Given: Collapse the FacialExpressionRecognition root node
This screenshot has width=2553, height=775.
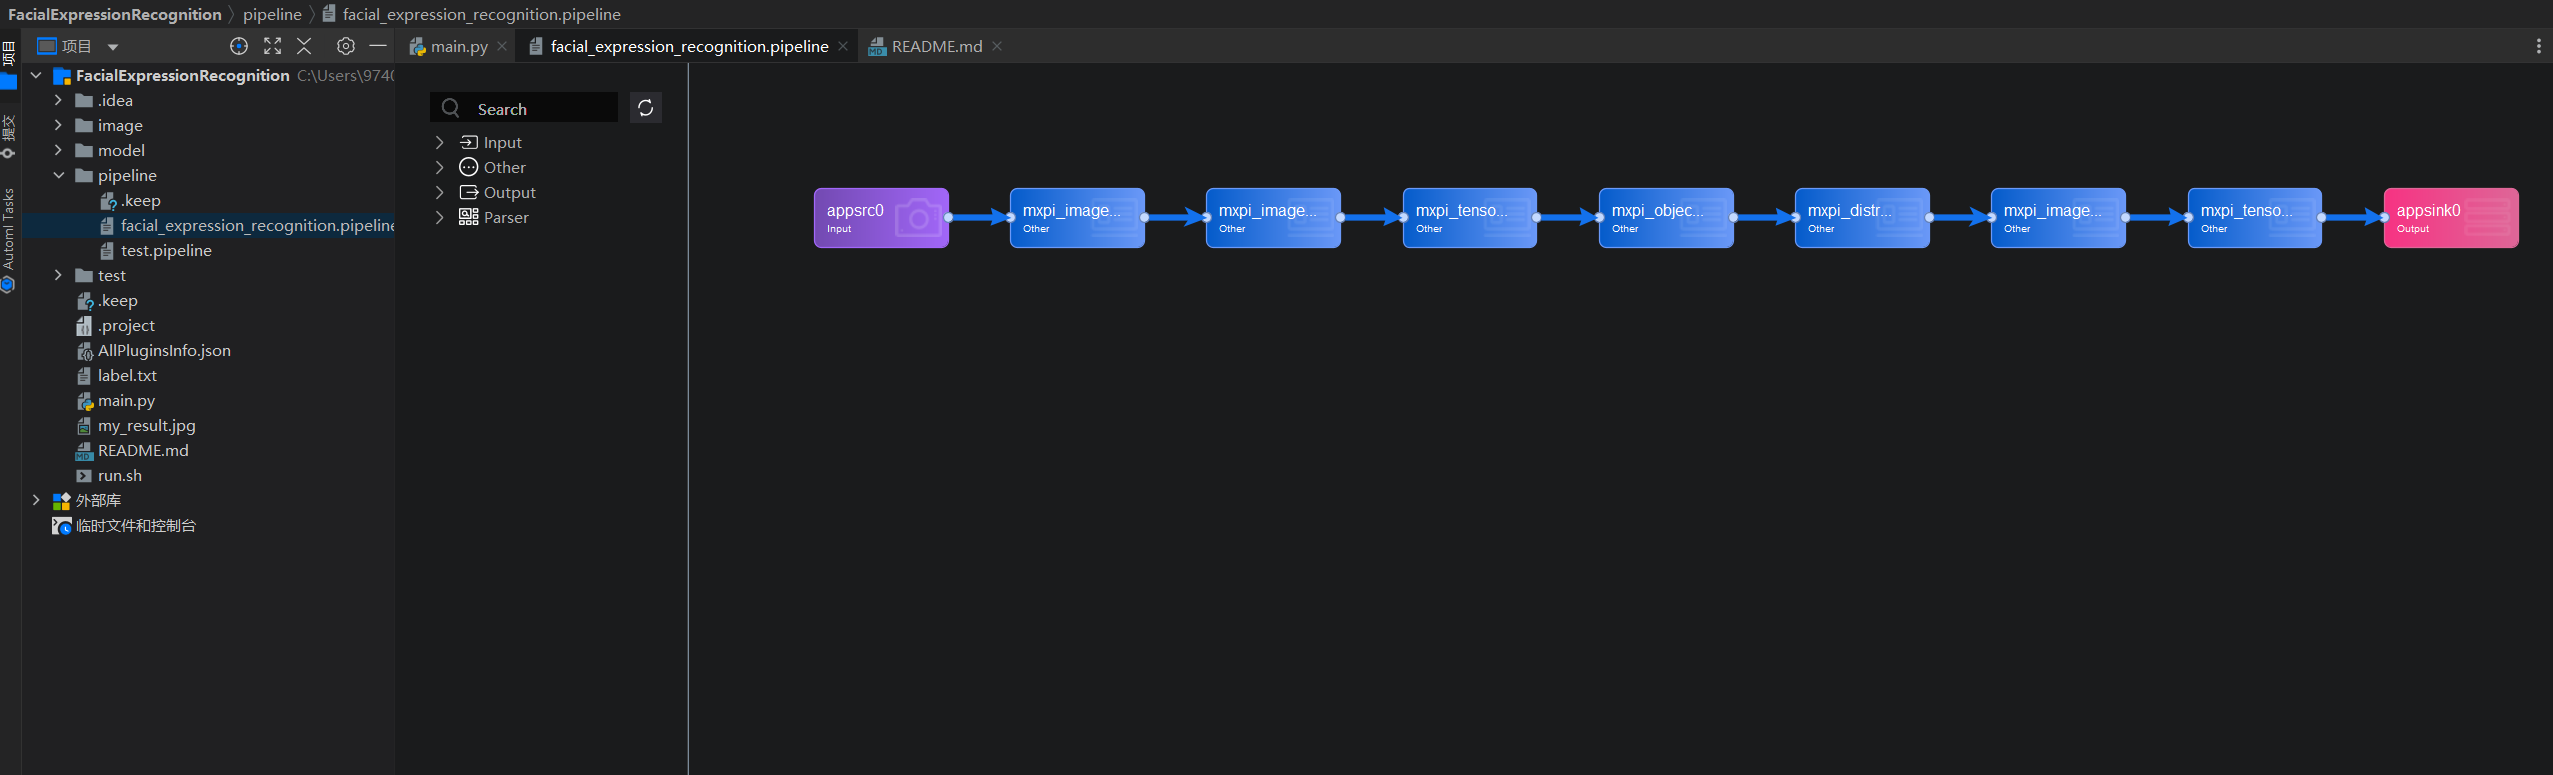Looking at the screenshot, I should tap(36, 75).
